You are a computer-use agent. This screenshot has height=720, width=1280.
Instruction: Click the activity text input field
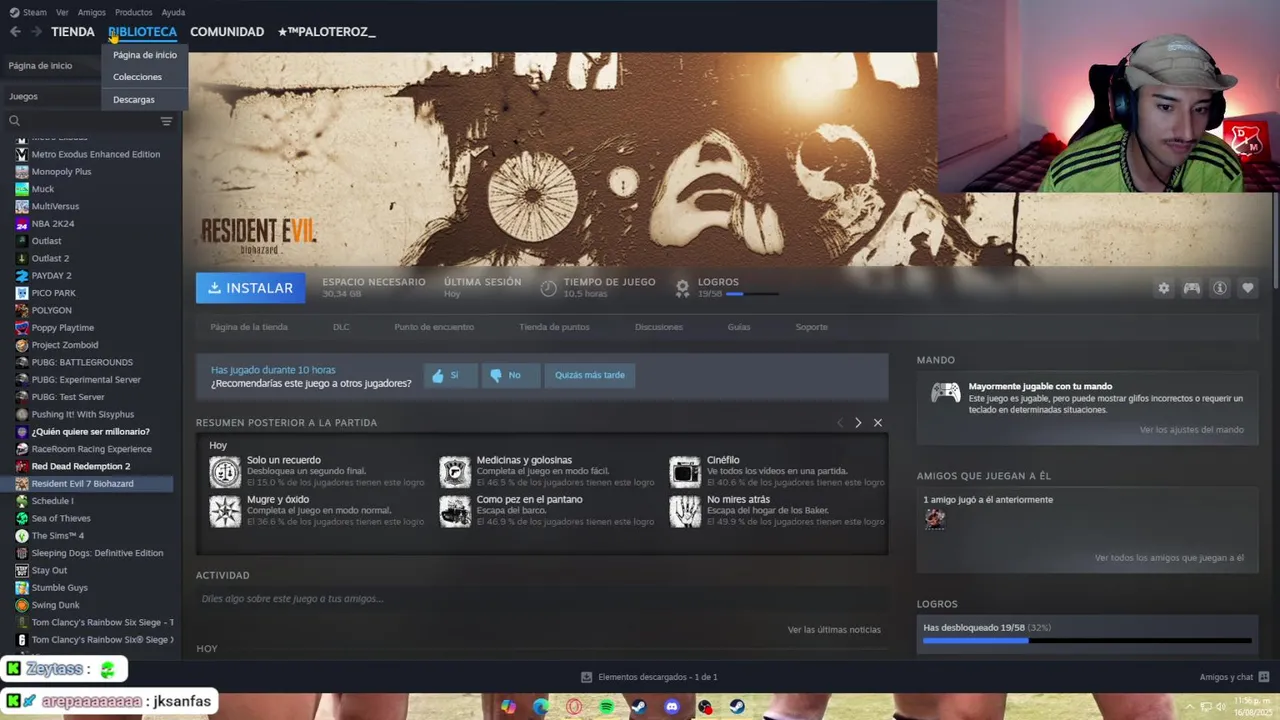[540, 599]
